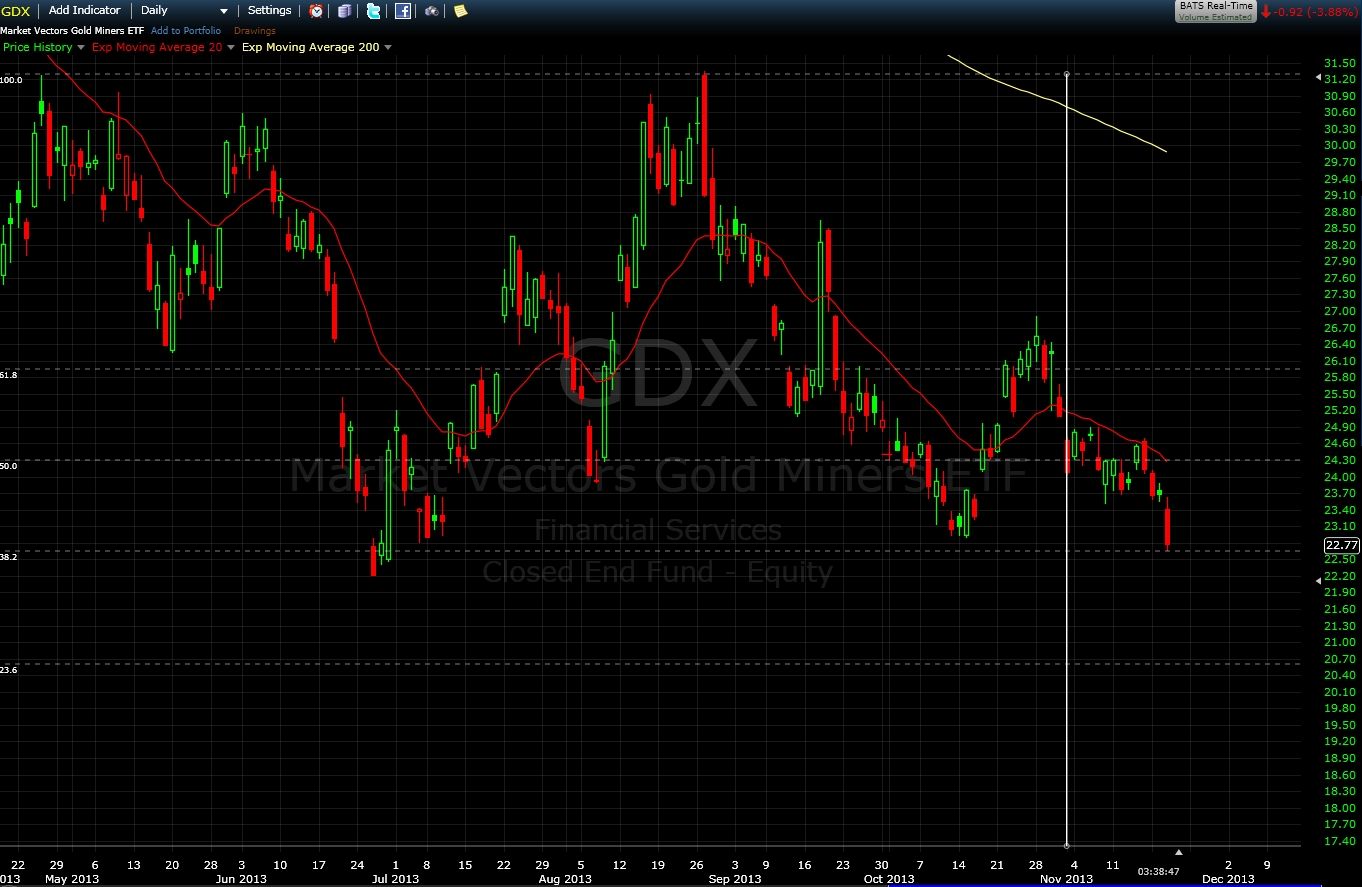This screenshot has height=887, width=1362.
Task: Click the Sep 2013 label on time axis
Action: (735, 879)
